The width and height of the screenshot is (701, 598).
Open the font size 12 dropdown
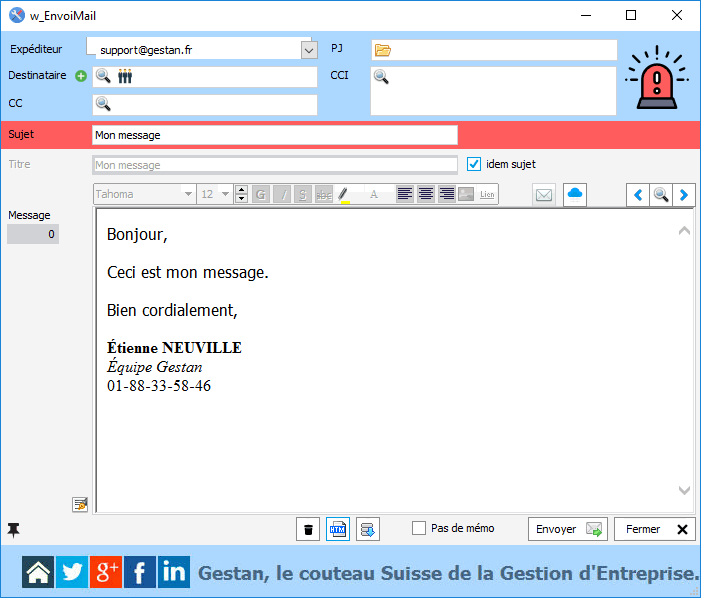tap(225, 194)
